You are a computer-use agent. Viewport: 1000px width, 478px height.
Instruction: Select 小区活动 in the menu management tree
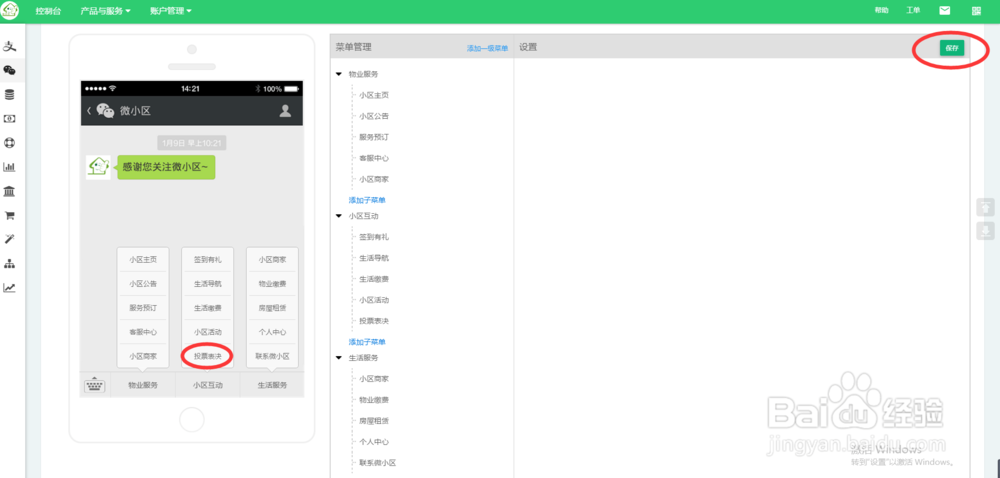(374, 300)
